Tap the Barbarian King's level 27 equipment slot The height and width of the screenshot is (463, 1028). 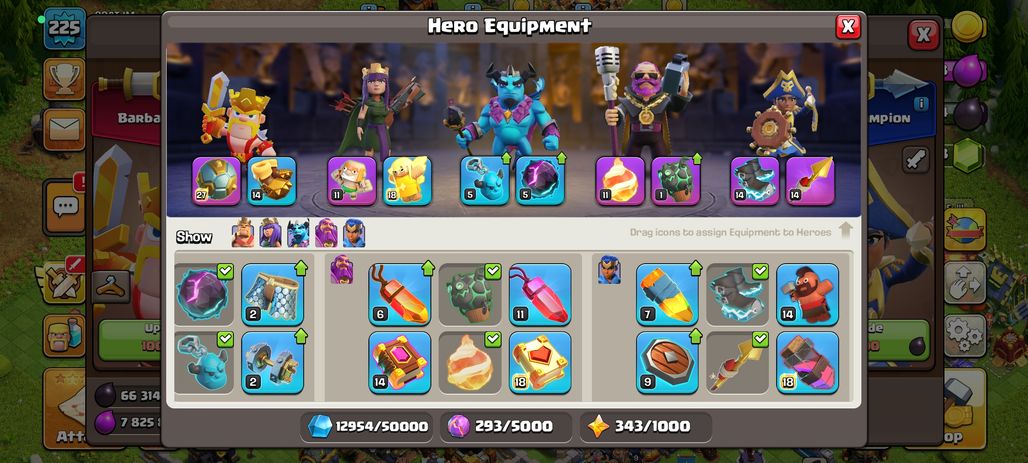[216, 181]
